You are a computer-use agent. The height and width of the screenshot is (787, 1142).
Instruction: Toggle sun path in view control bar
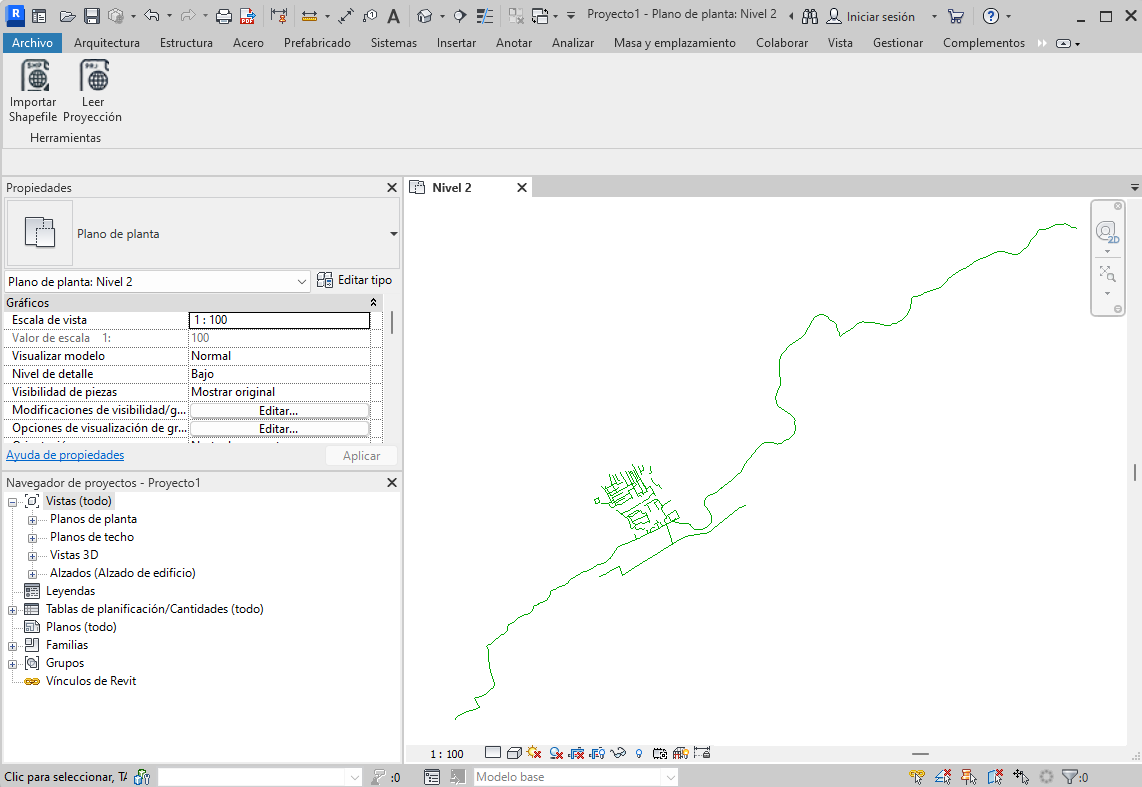[x=534, y=753]
